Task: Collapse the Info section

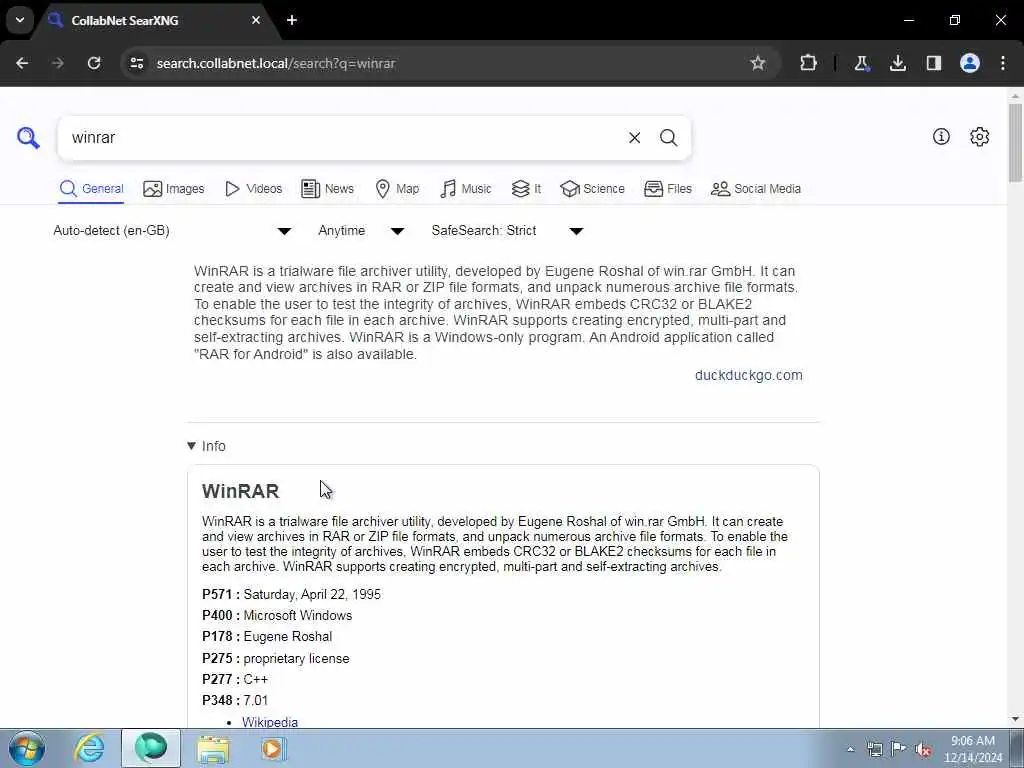Action: point(206,446)
